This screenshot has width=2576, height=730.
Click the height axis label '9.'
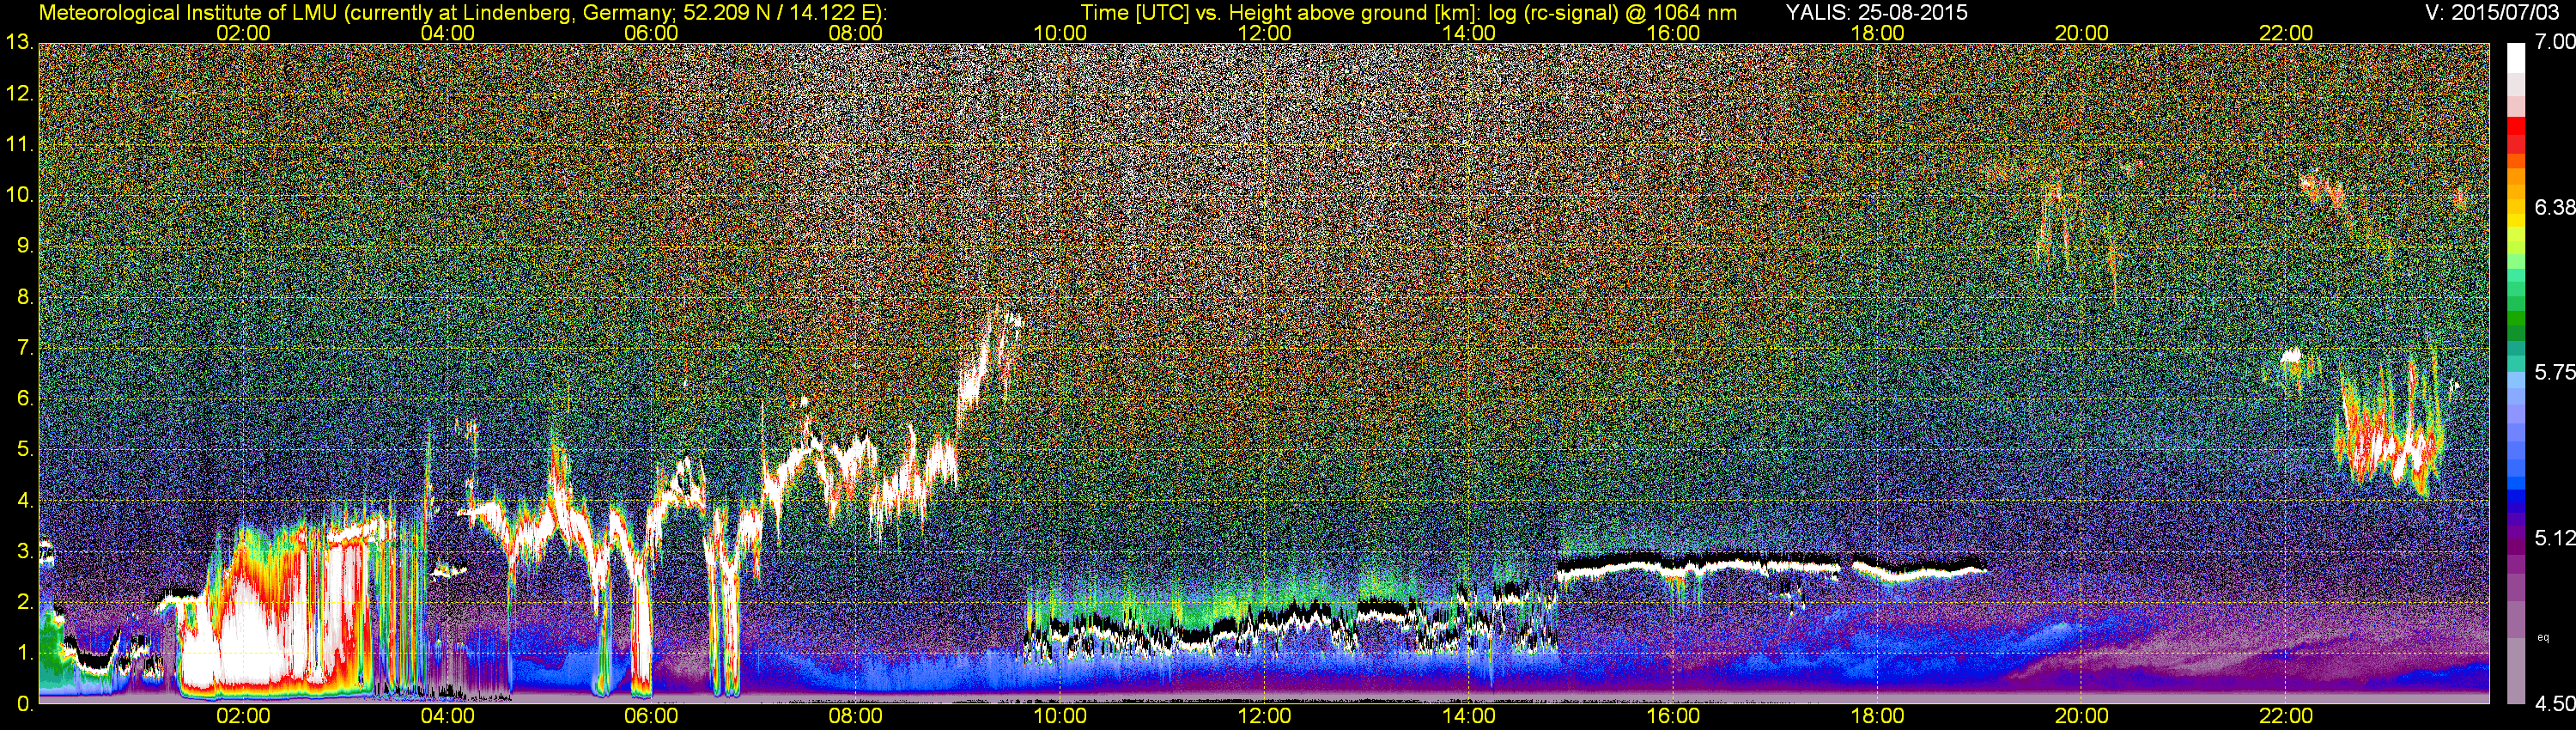[25, 246]
